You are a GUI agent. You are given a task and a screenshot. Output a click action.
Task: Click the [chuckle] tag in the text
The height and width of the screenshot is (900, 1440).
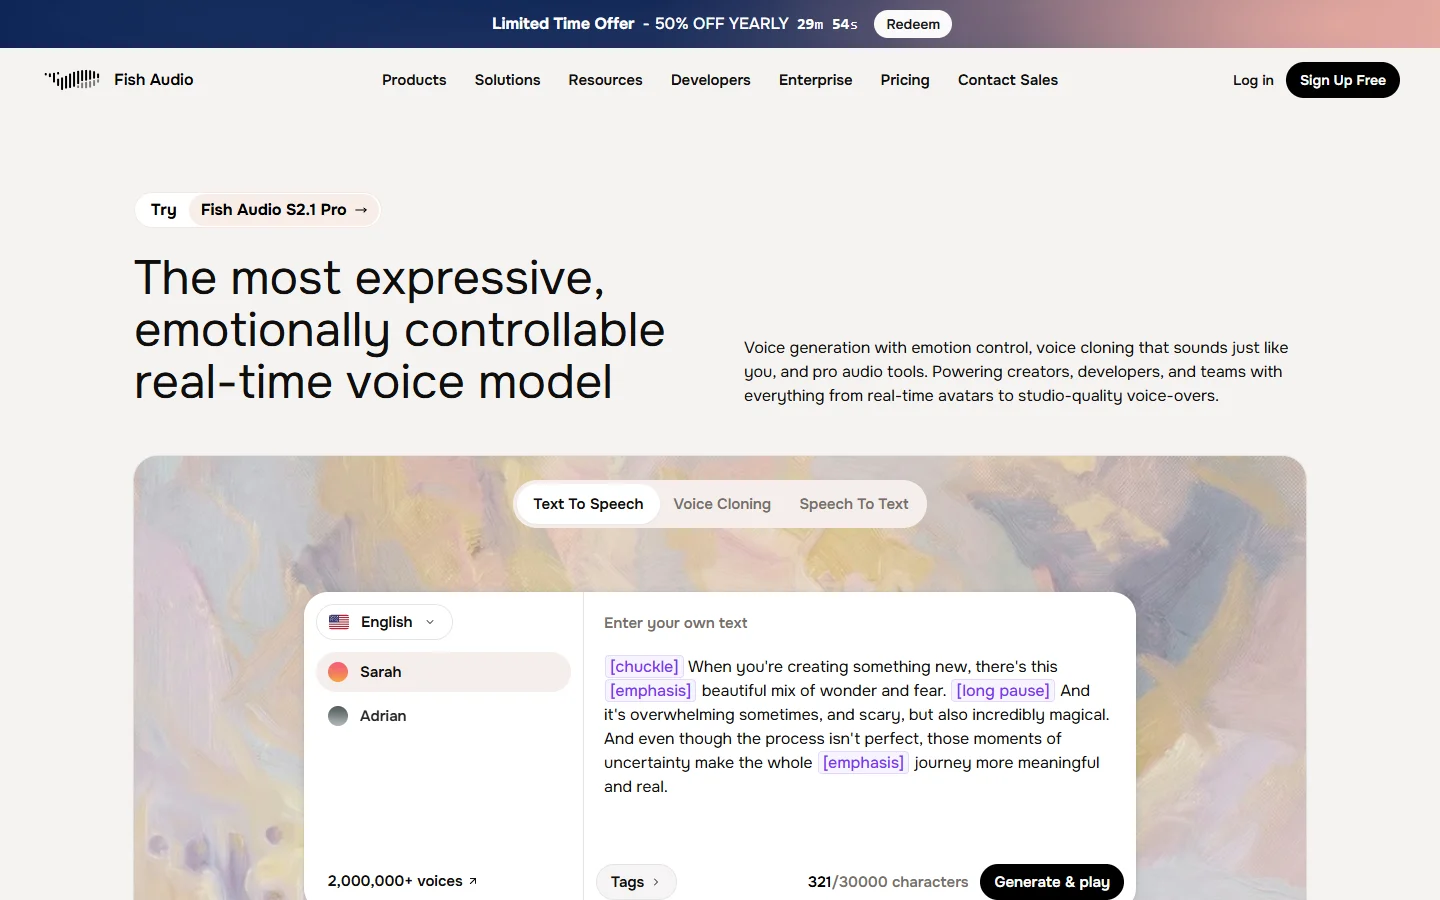[x=644, y=667]
